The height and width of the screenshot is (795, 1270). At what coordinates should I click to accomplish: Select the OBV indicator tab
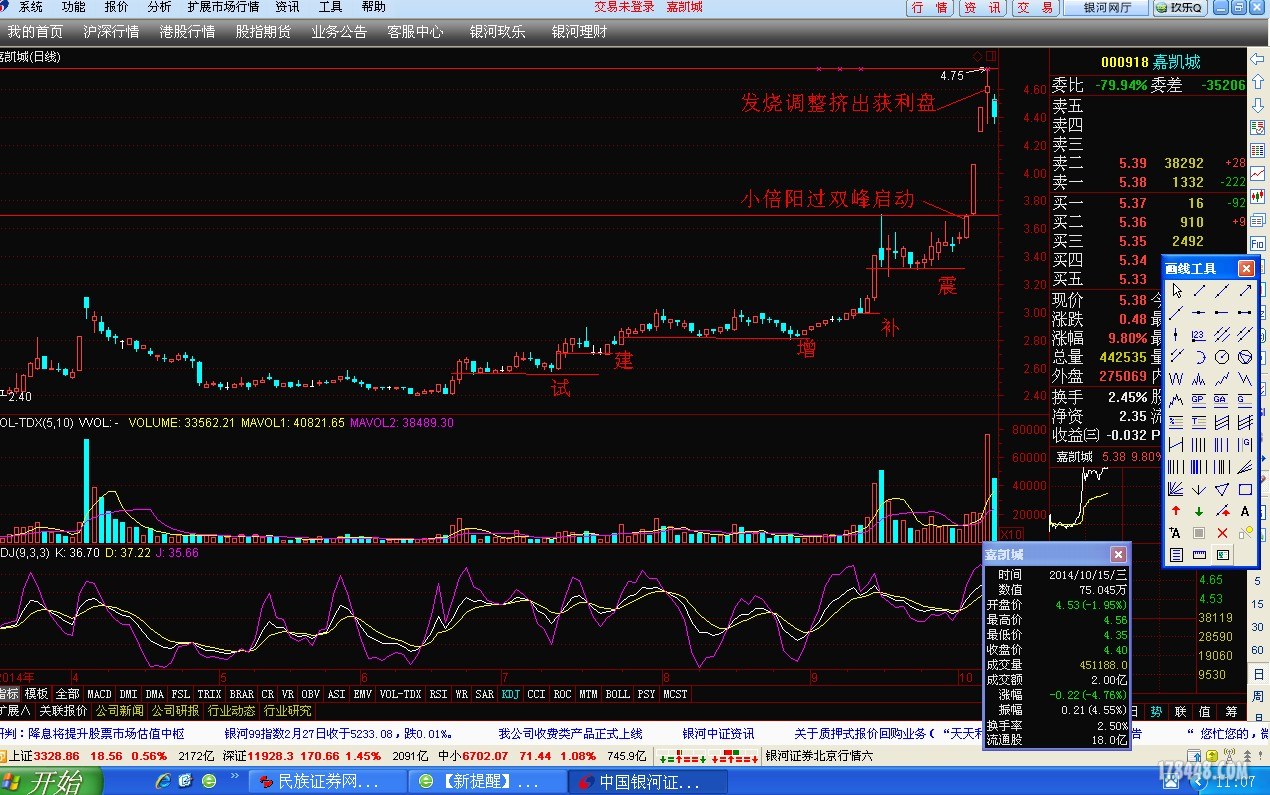[311, 694]
